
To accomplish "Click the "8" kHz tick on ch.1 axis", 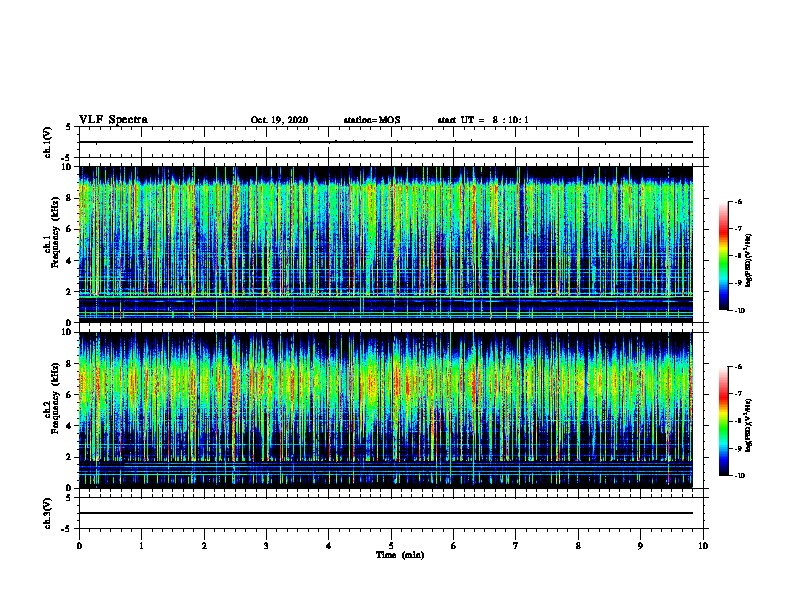I will 69,198.
